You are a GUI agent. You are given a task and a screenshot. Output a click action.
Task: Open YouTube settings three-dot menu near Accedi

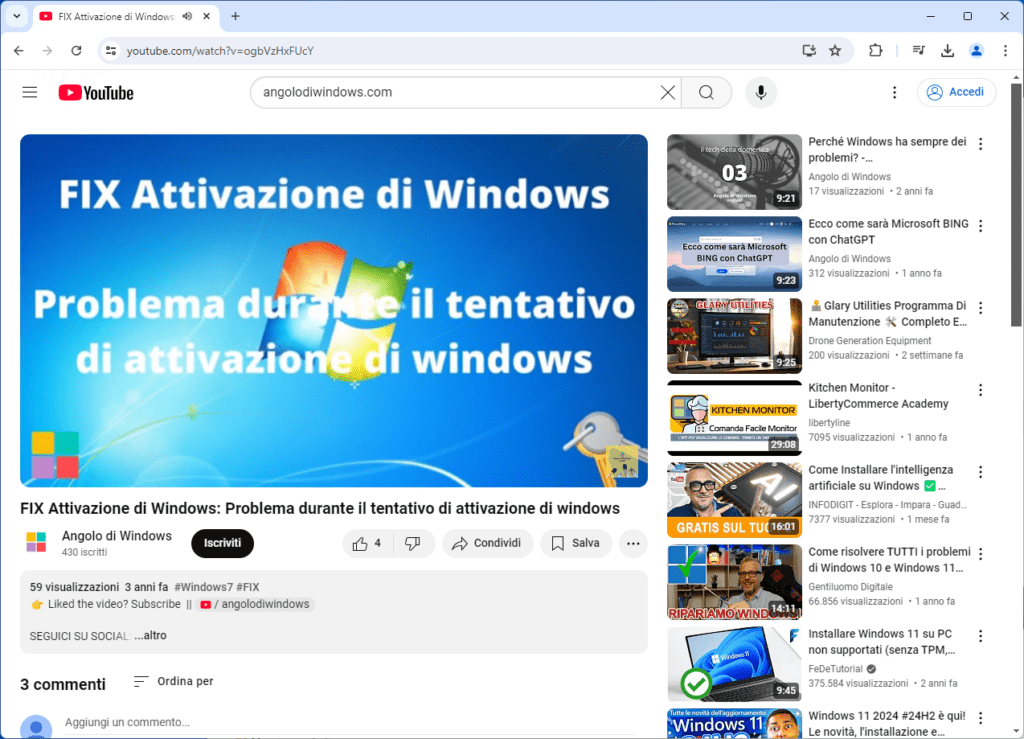(895, 93)
